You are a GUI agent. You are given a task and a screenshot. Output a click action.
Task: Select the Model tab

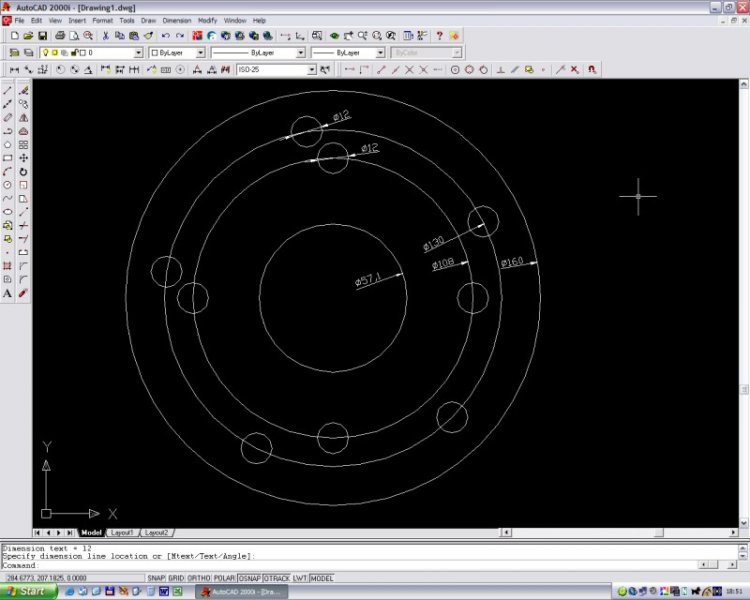[x=91, y=533]
